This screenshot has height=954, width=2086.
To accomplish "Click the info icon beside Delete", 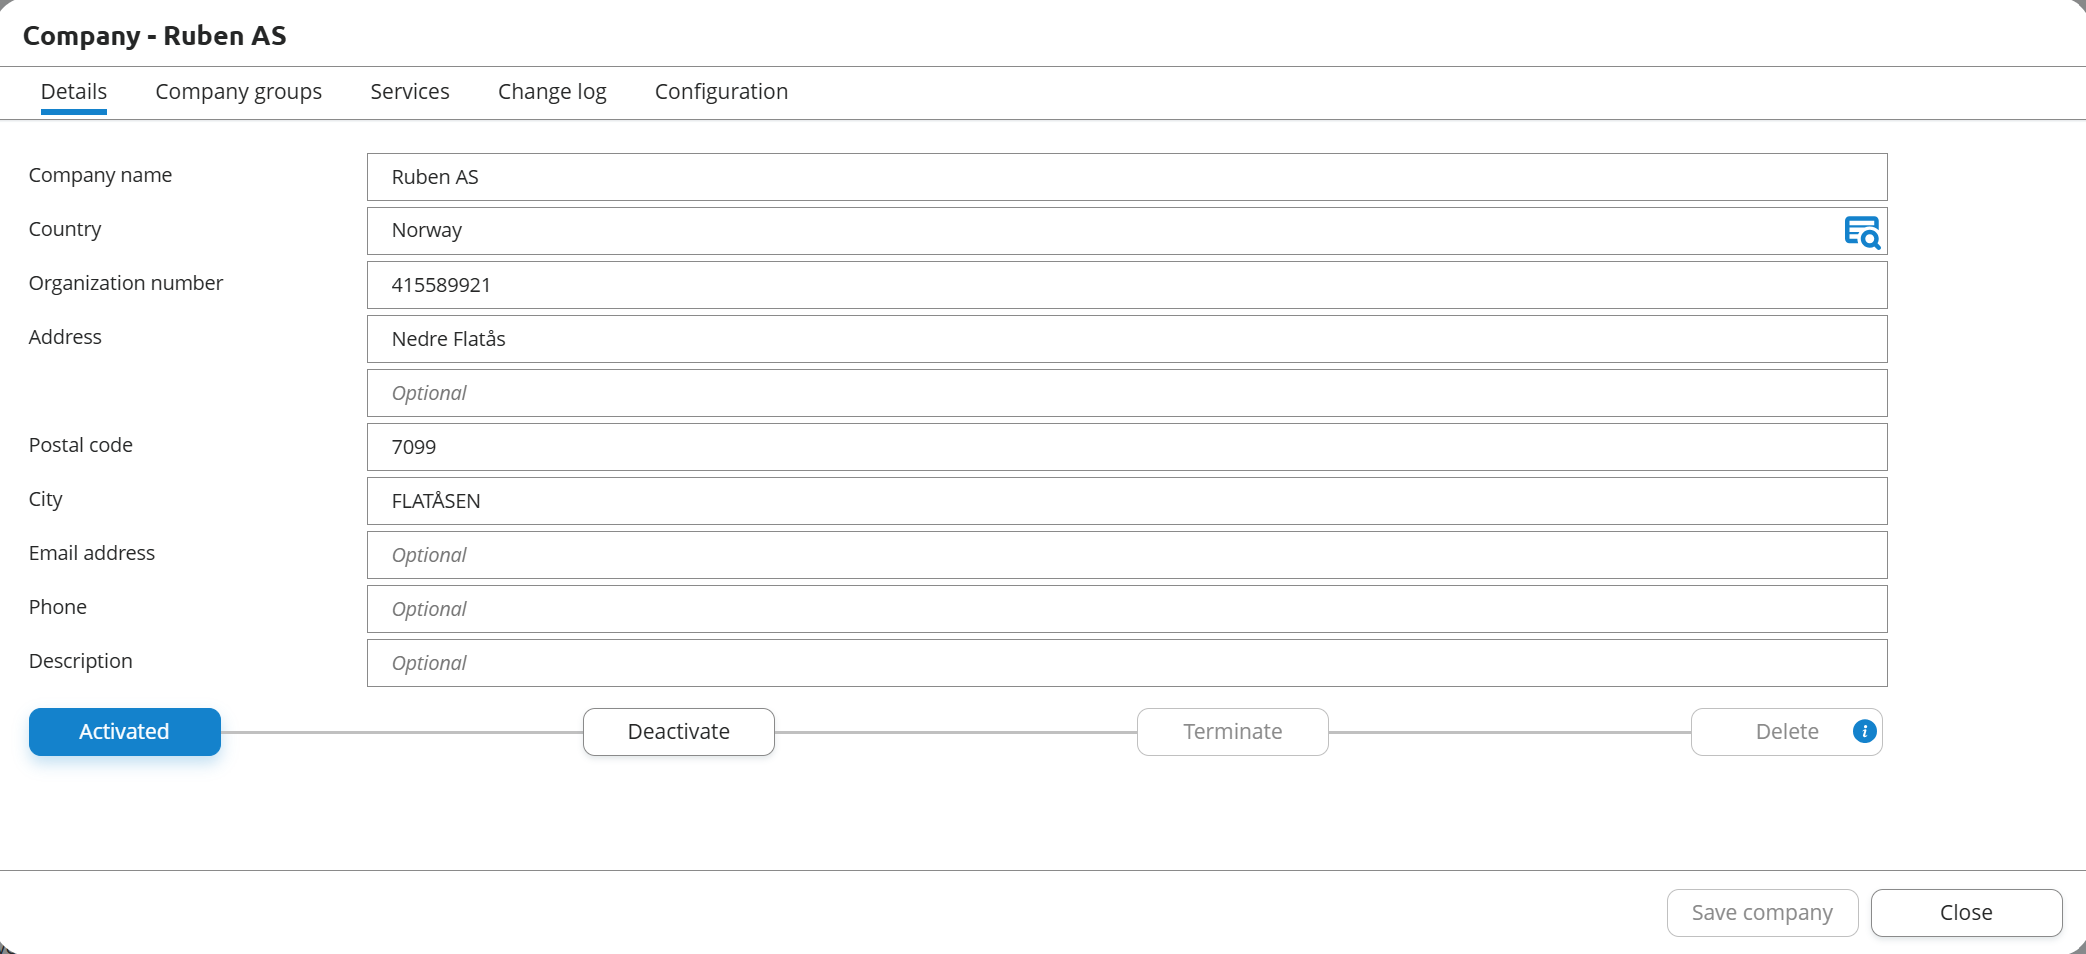I will [1864, 732].
